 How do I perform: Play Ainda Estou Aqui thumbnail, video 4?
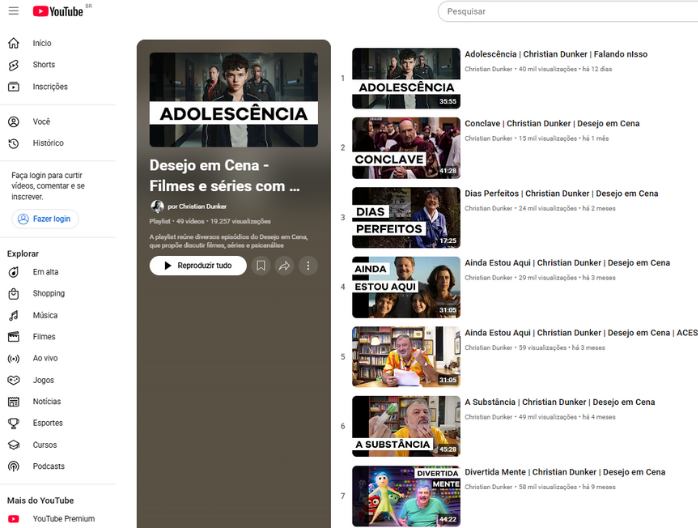tap(406, 287)
